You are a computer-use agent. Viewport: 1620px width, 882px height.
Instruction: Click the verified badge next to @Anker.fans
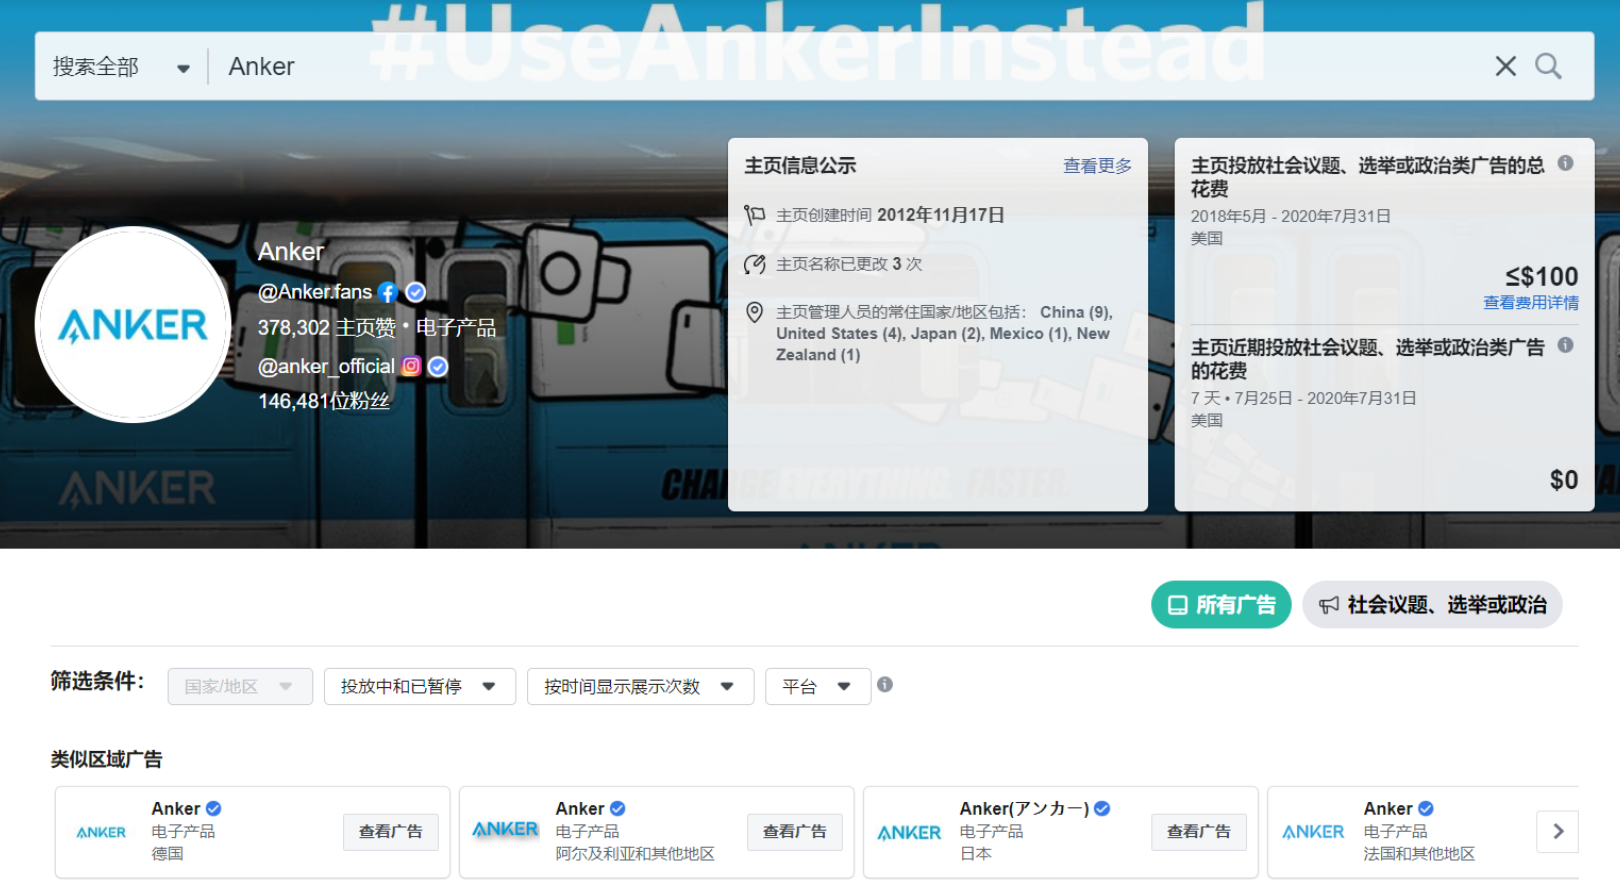coord(416,292)
